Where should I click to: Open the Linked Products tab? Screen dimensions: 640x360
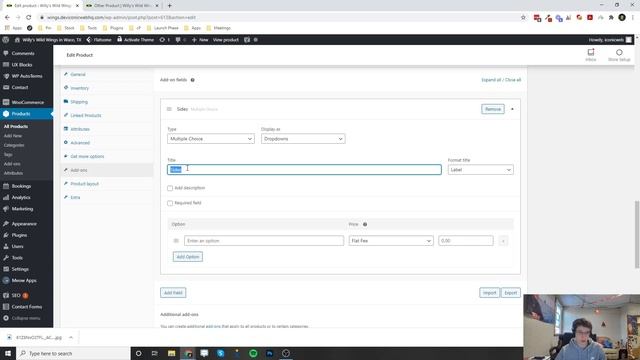(86, 116)
